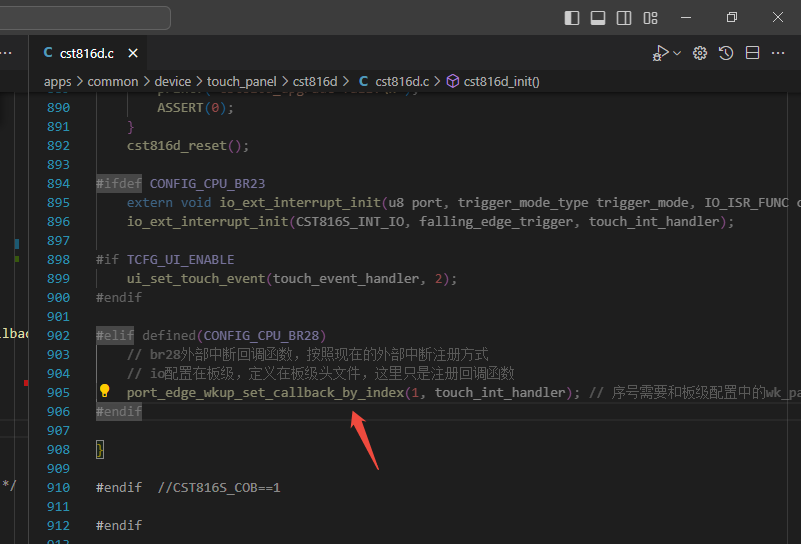Click the Chinese comment on line 904

coord(320,374)
